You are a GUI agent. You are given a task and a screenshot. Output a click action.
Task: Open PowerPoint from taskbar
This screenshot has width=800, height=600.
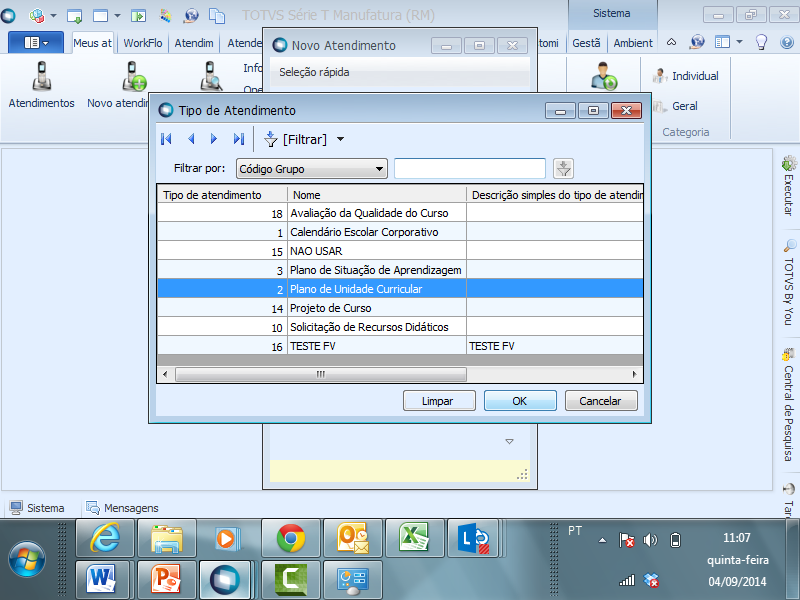(166, 580)
